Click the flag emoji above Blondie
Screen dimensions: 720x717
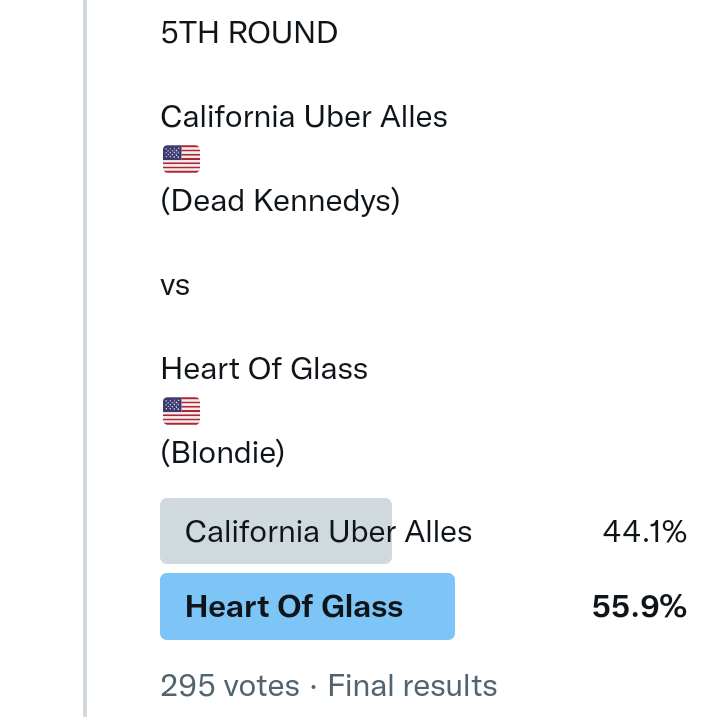click(180, 411)
